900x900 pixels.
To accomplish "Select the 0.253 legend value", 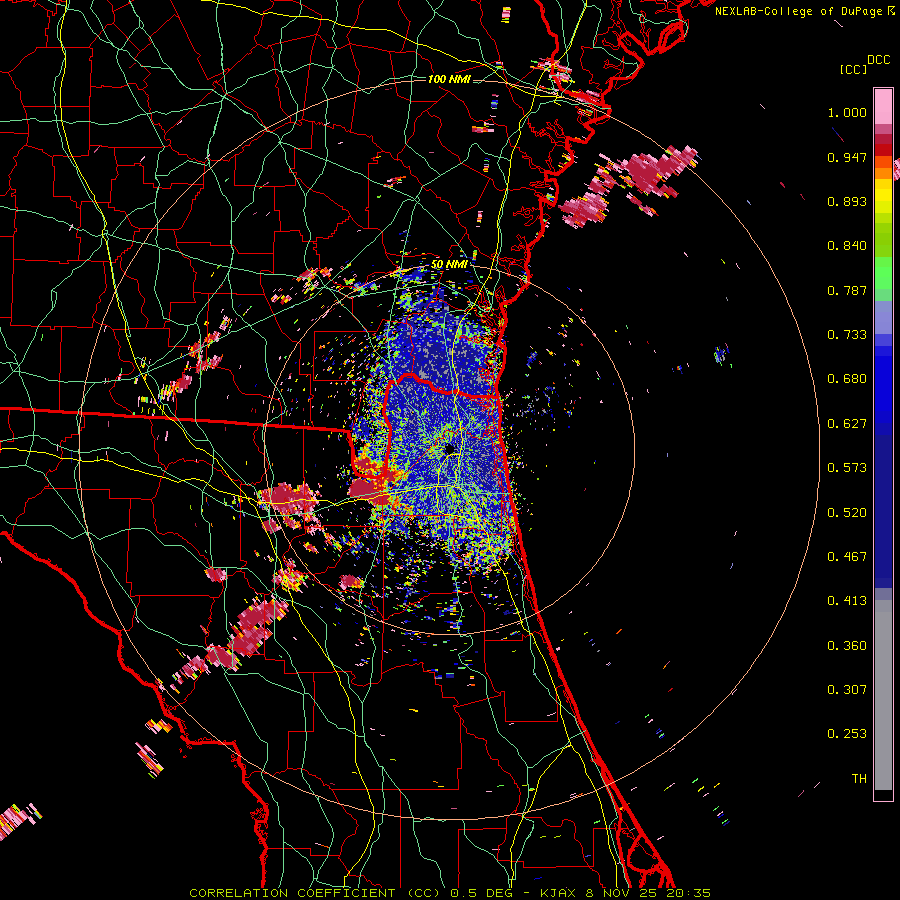I will 847,734.
